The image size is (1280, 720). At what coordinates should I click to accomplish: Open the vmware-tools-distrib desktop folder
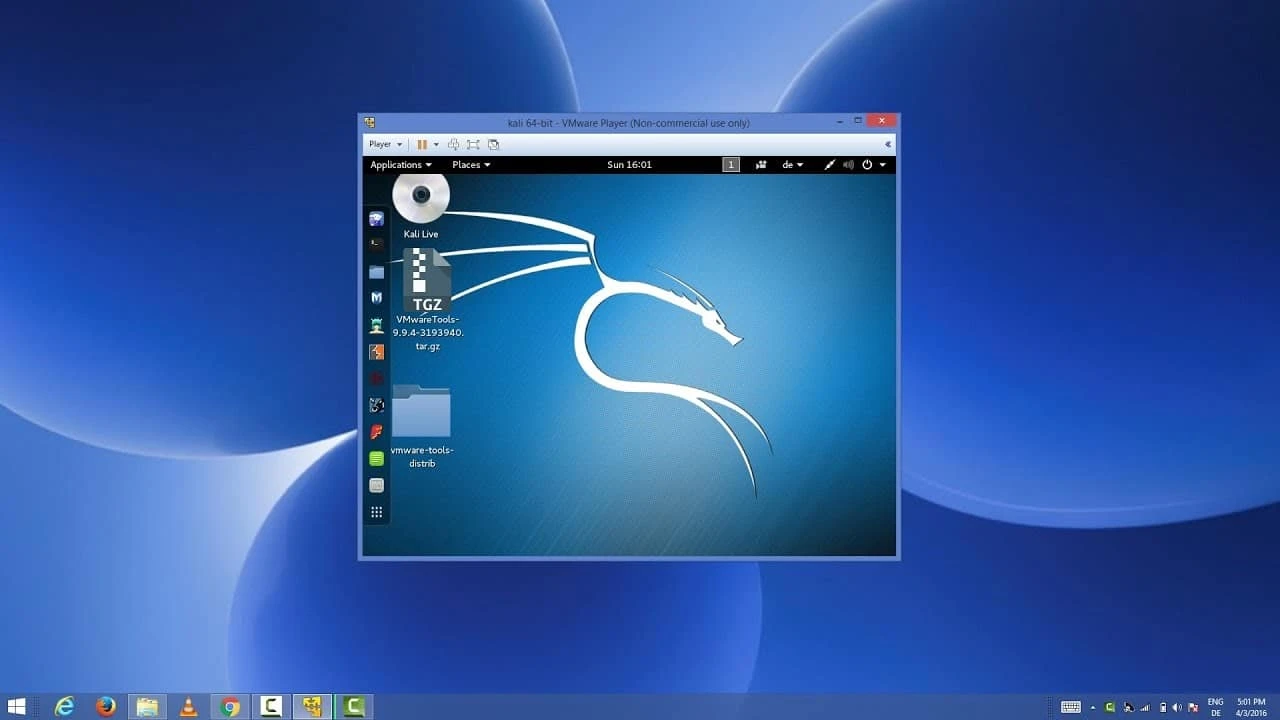(421, 413)
